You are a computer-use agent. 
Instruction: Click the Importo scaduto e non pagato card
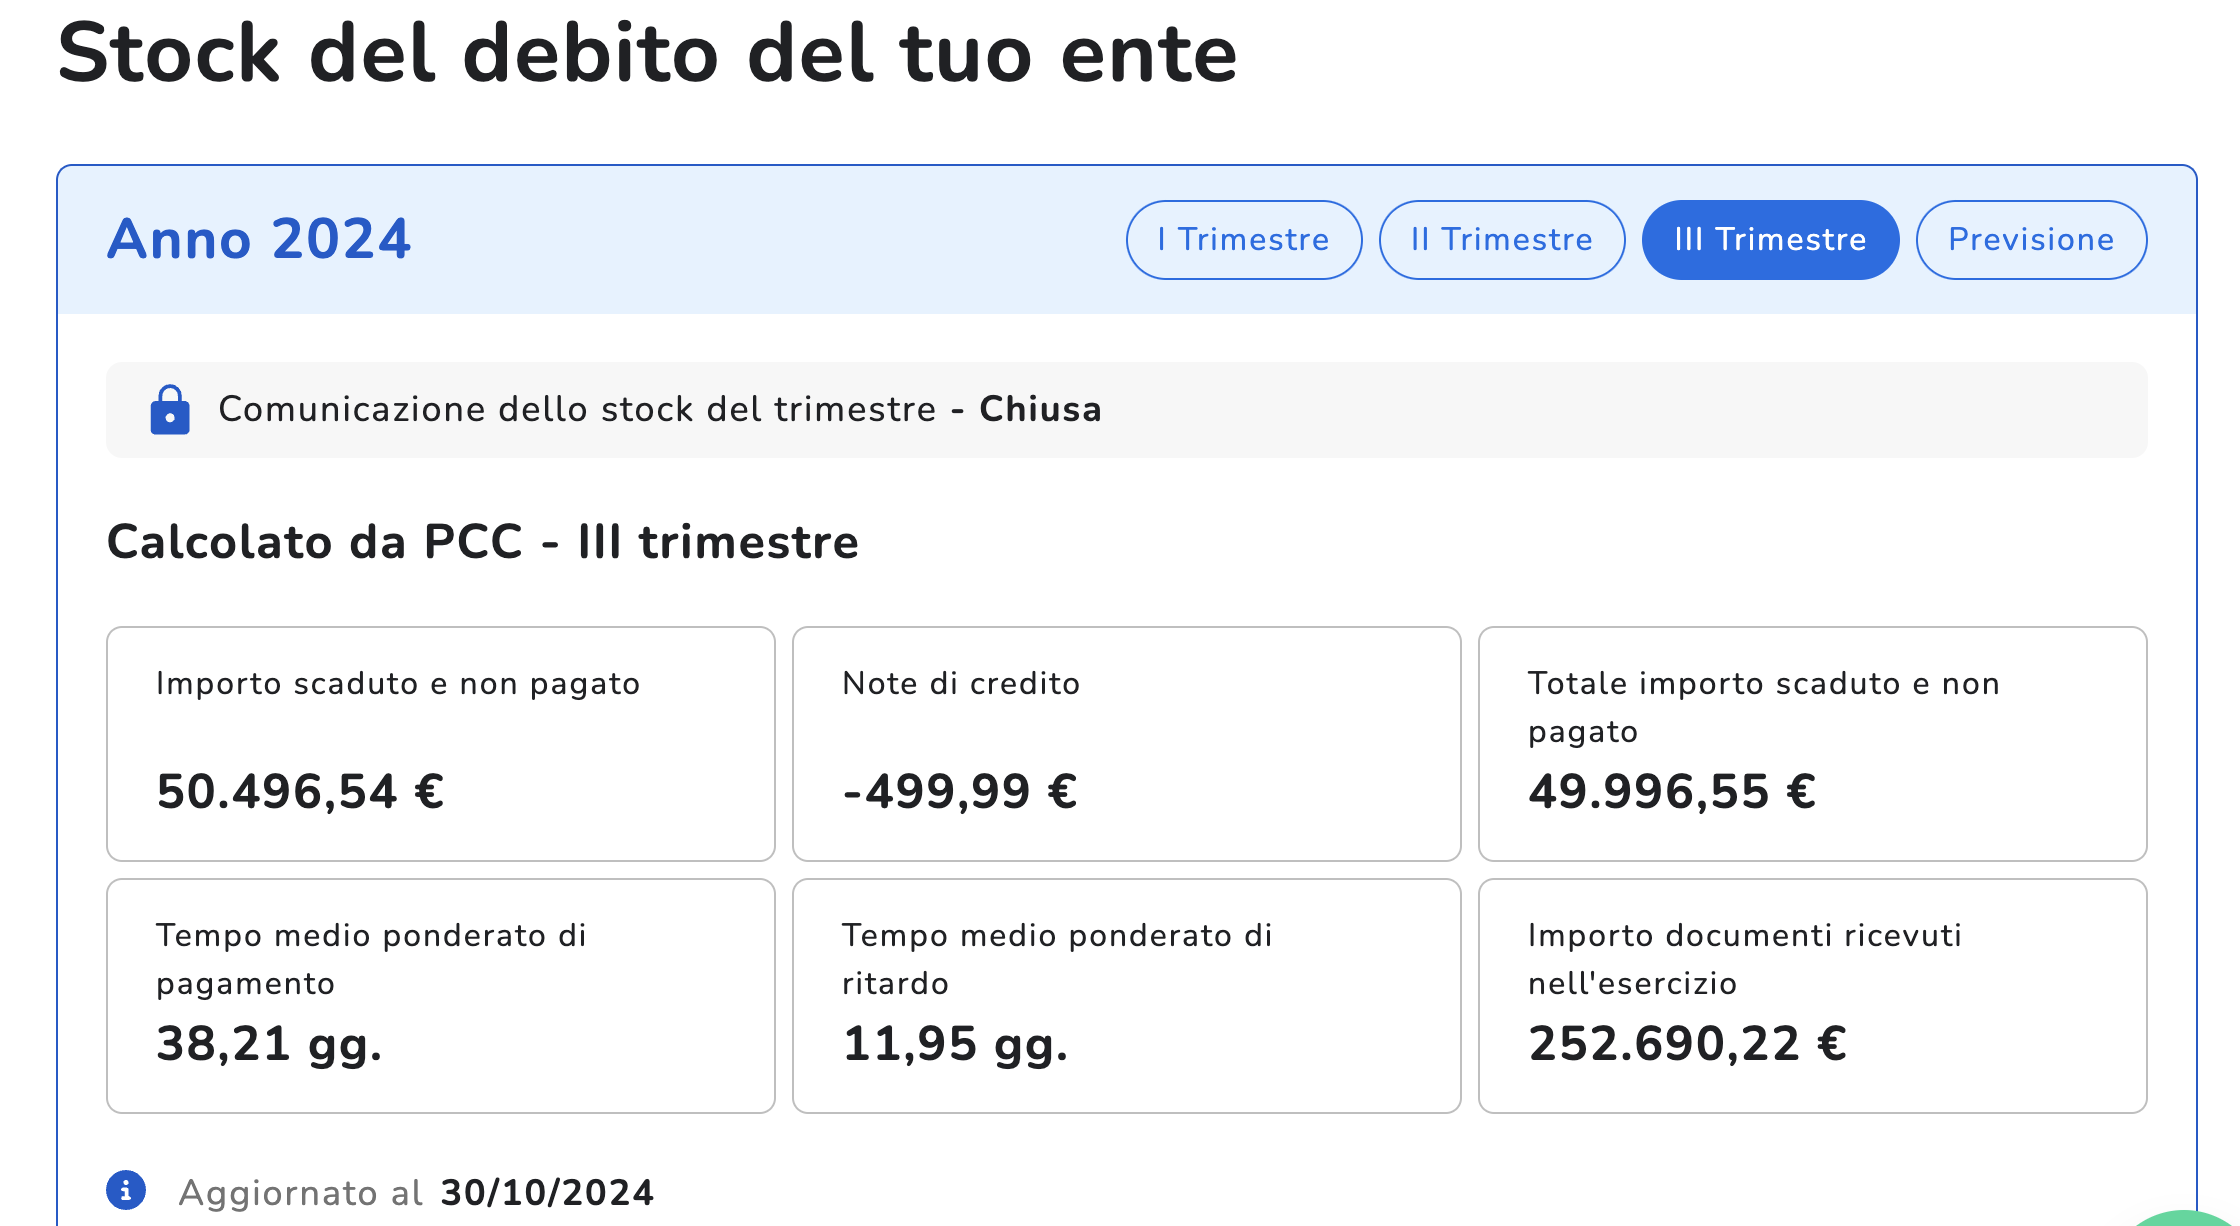click(440, 743)
